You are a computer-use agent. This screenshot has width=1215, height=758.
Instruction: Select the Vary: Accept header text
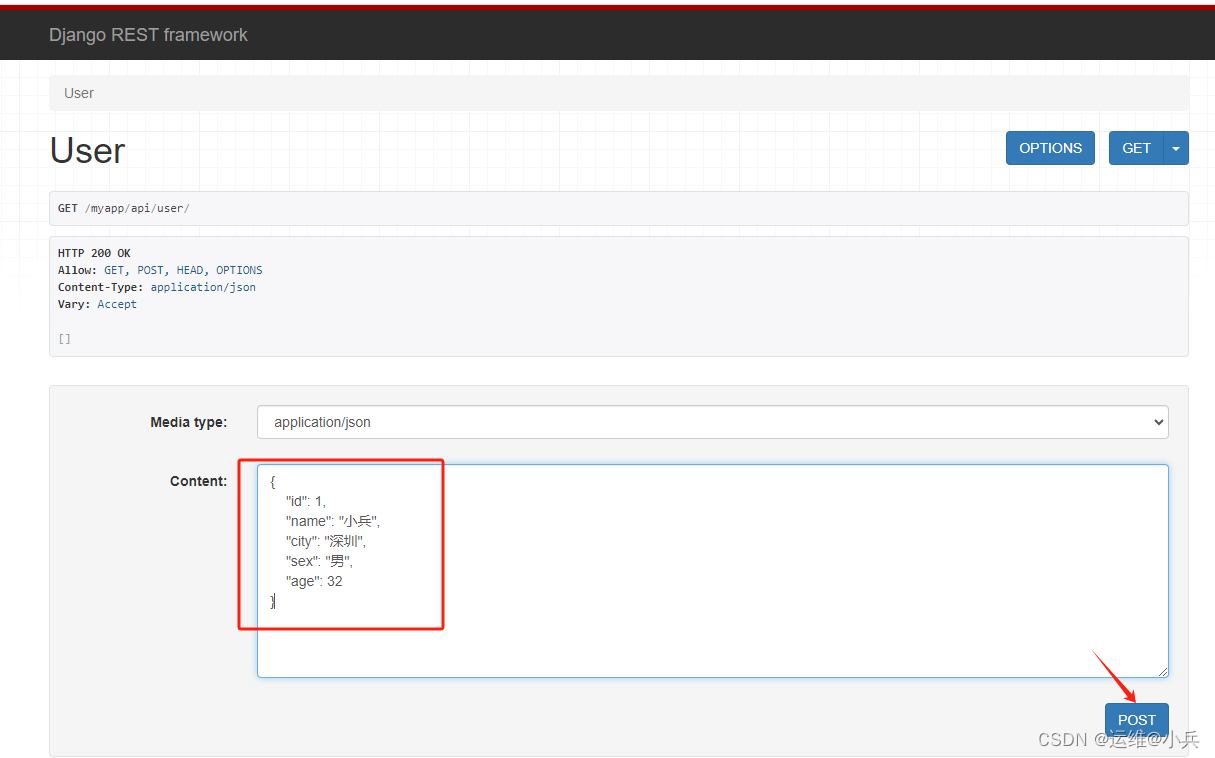[x=97, y=304]
